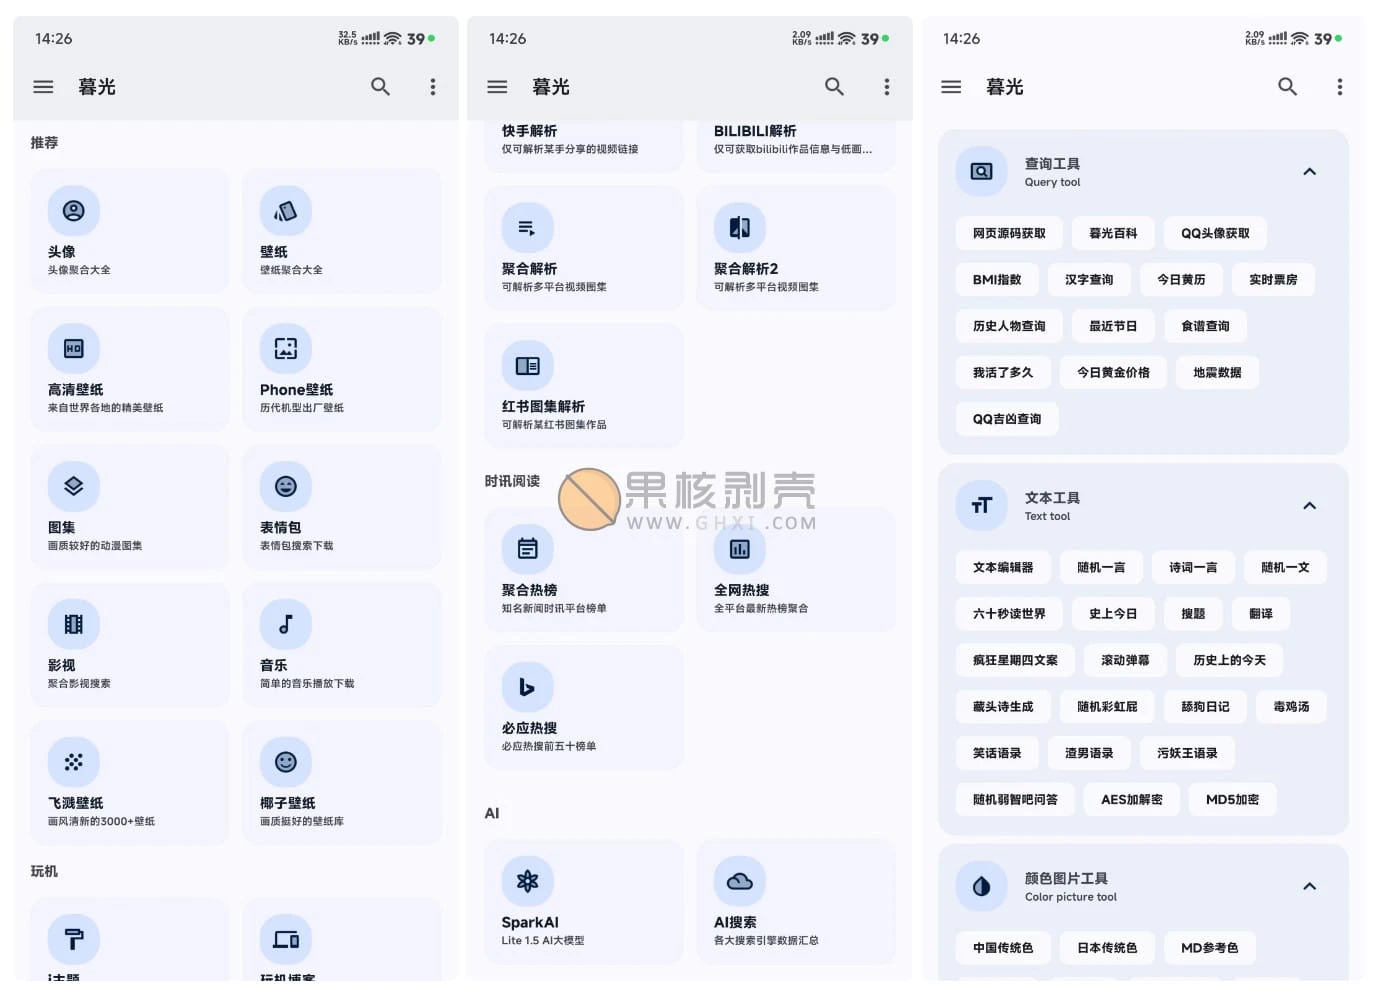Viewport: 1377px width, 999px height.
Task: Tap search icon in the right screen
Action: [x=1288, y=87]
